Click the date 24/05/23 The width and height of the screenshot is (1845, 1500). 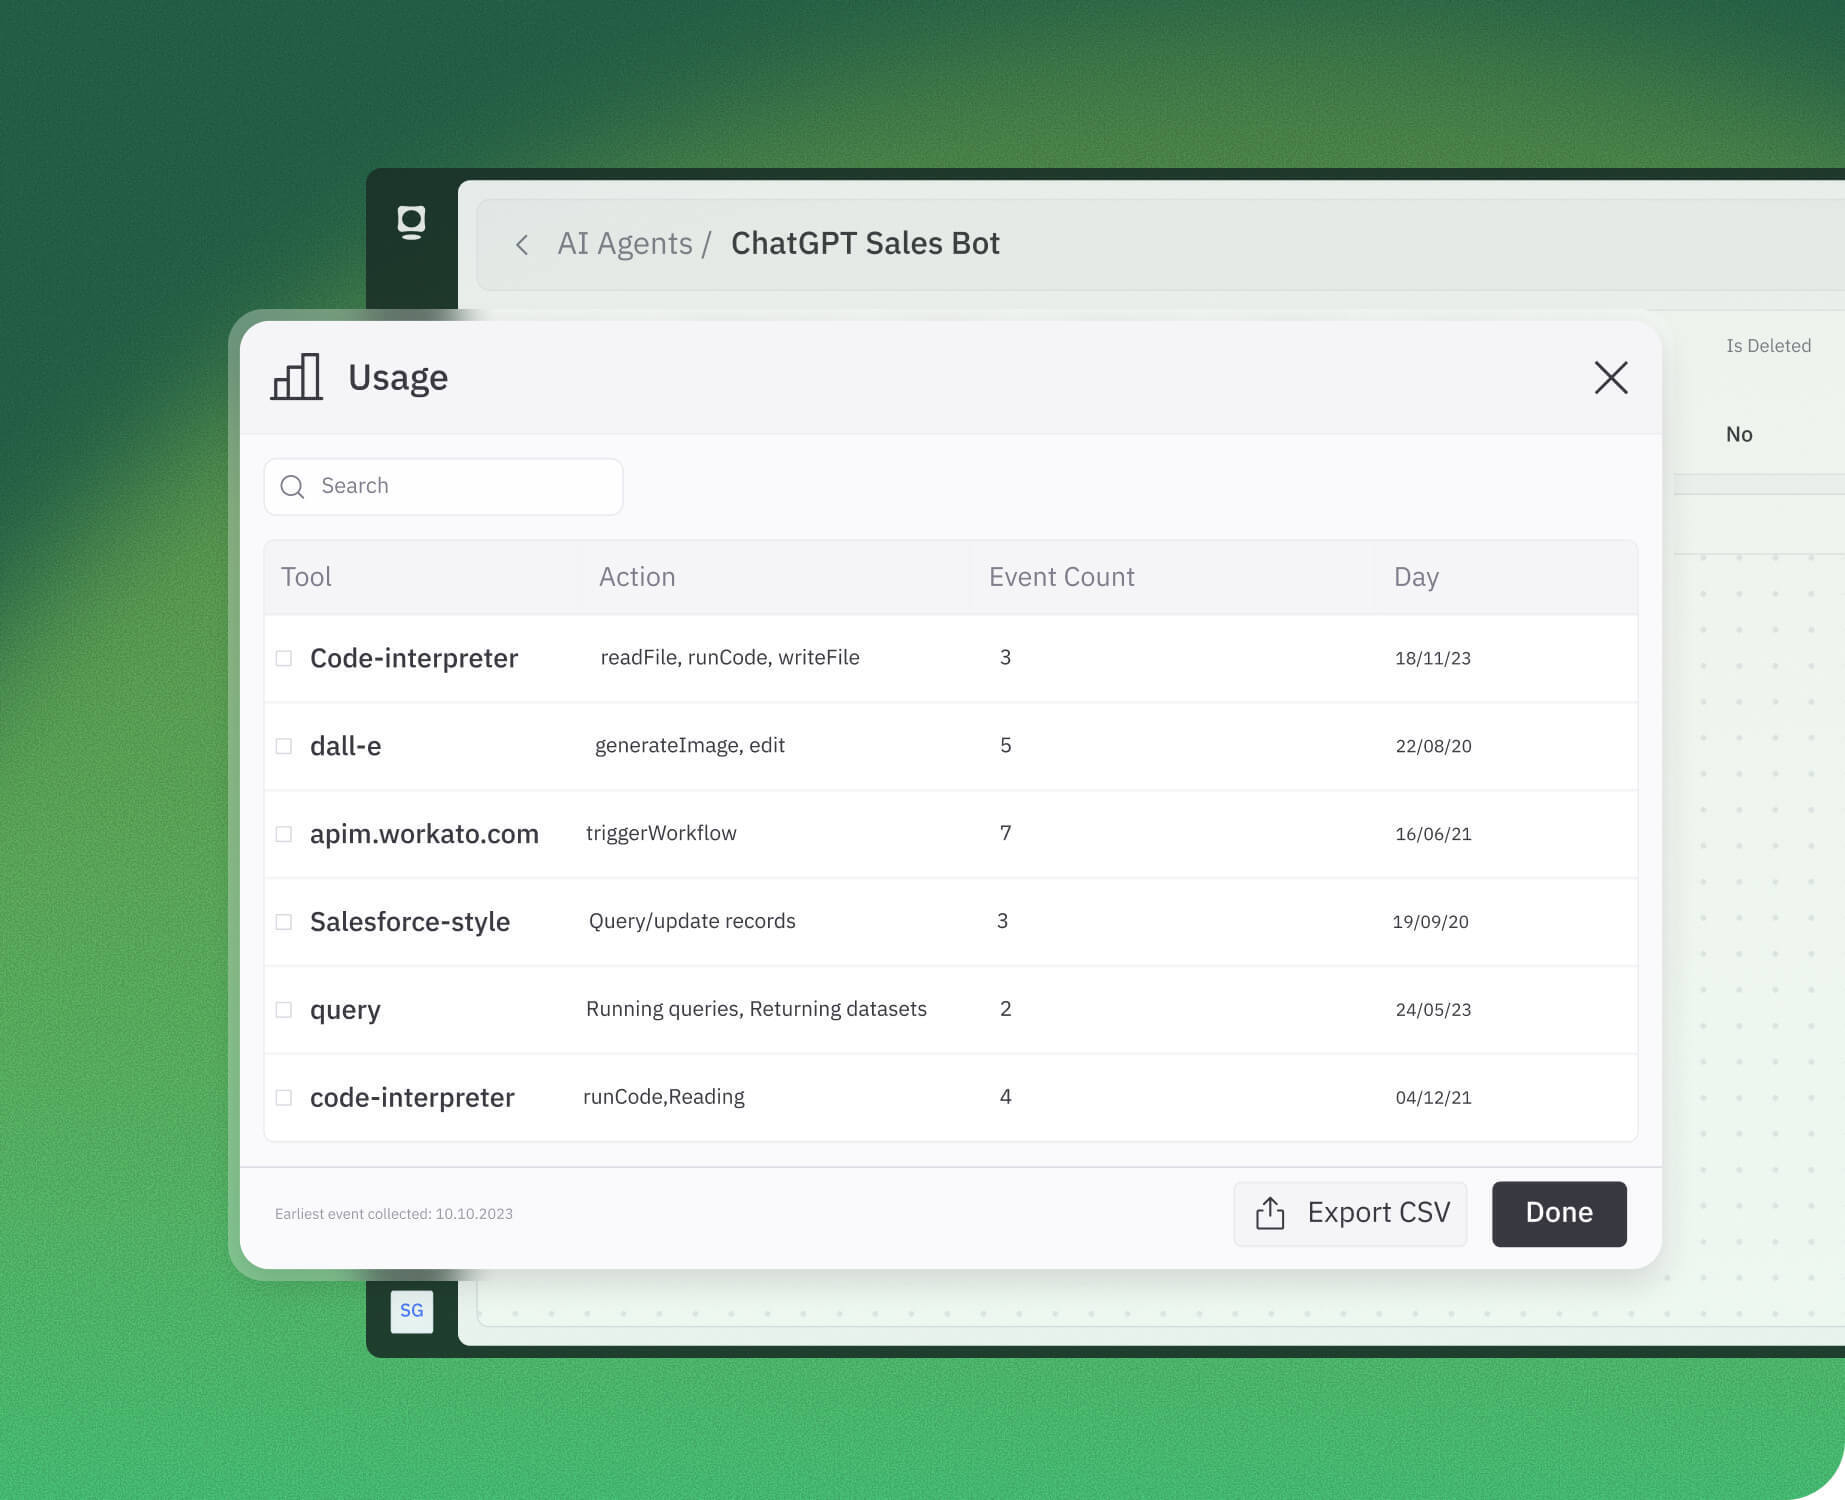1433,1010
